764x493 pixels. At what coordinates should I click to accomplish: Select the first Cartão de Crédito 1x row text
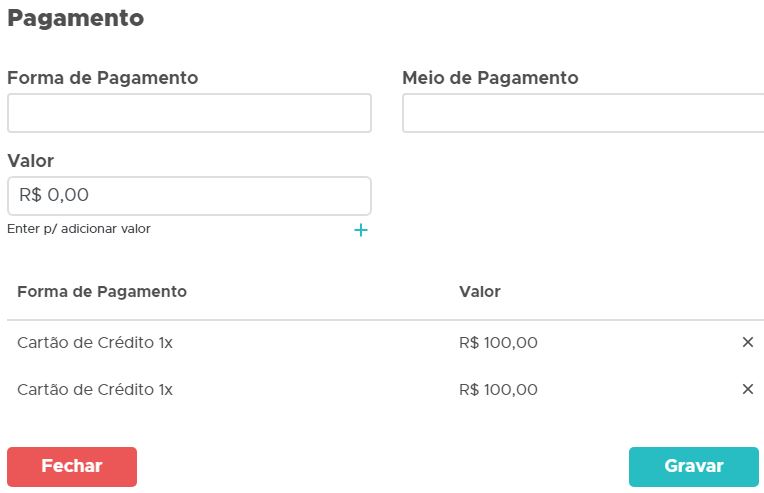pyautogui.click(x=95, y=343)
